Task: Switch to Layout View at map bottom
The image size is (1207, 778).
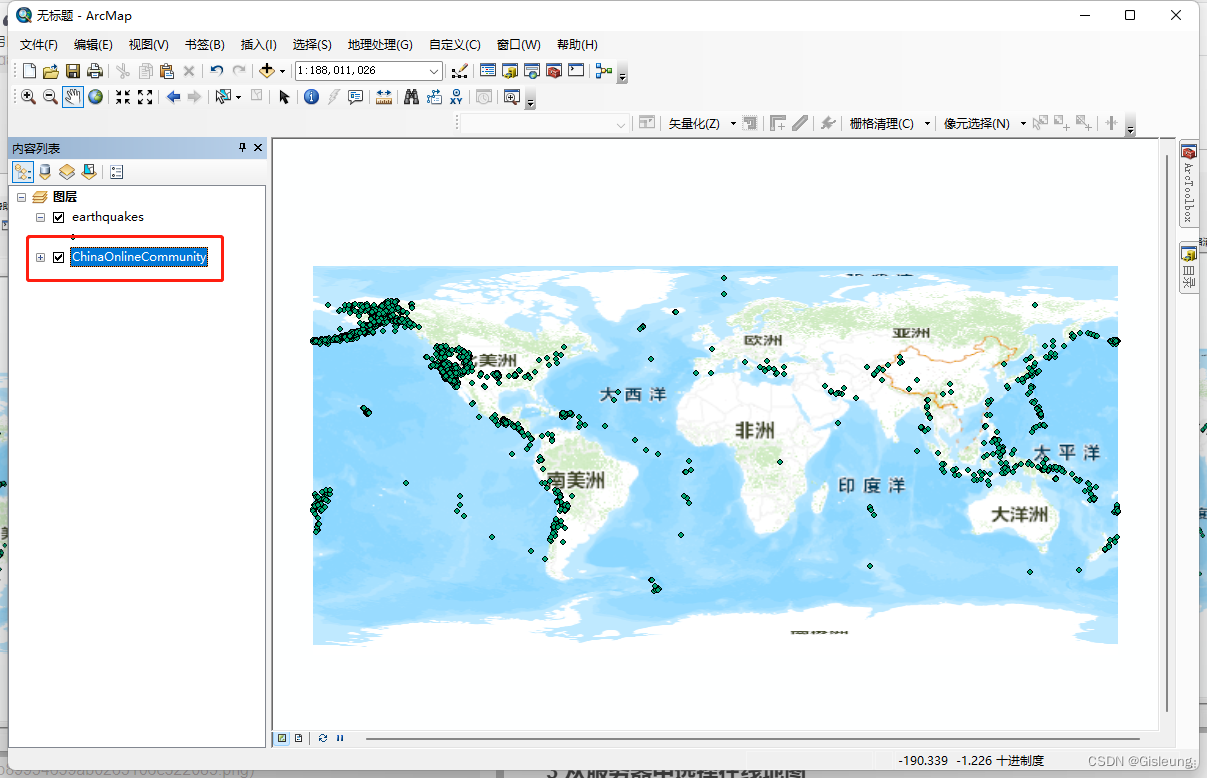Action: (x=298, y=738)
